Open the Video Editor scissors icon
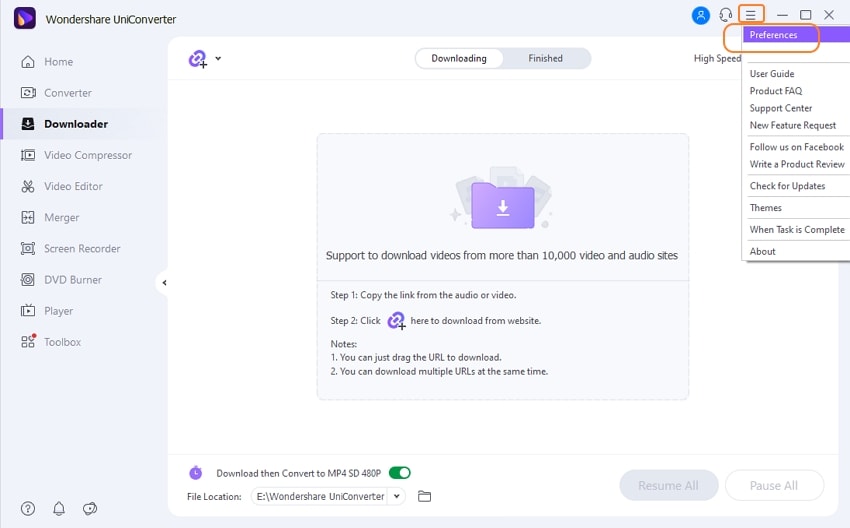Image resolution: width=850 pixels, height=528 pixels. 28,186
